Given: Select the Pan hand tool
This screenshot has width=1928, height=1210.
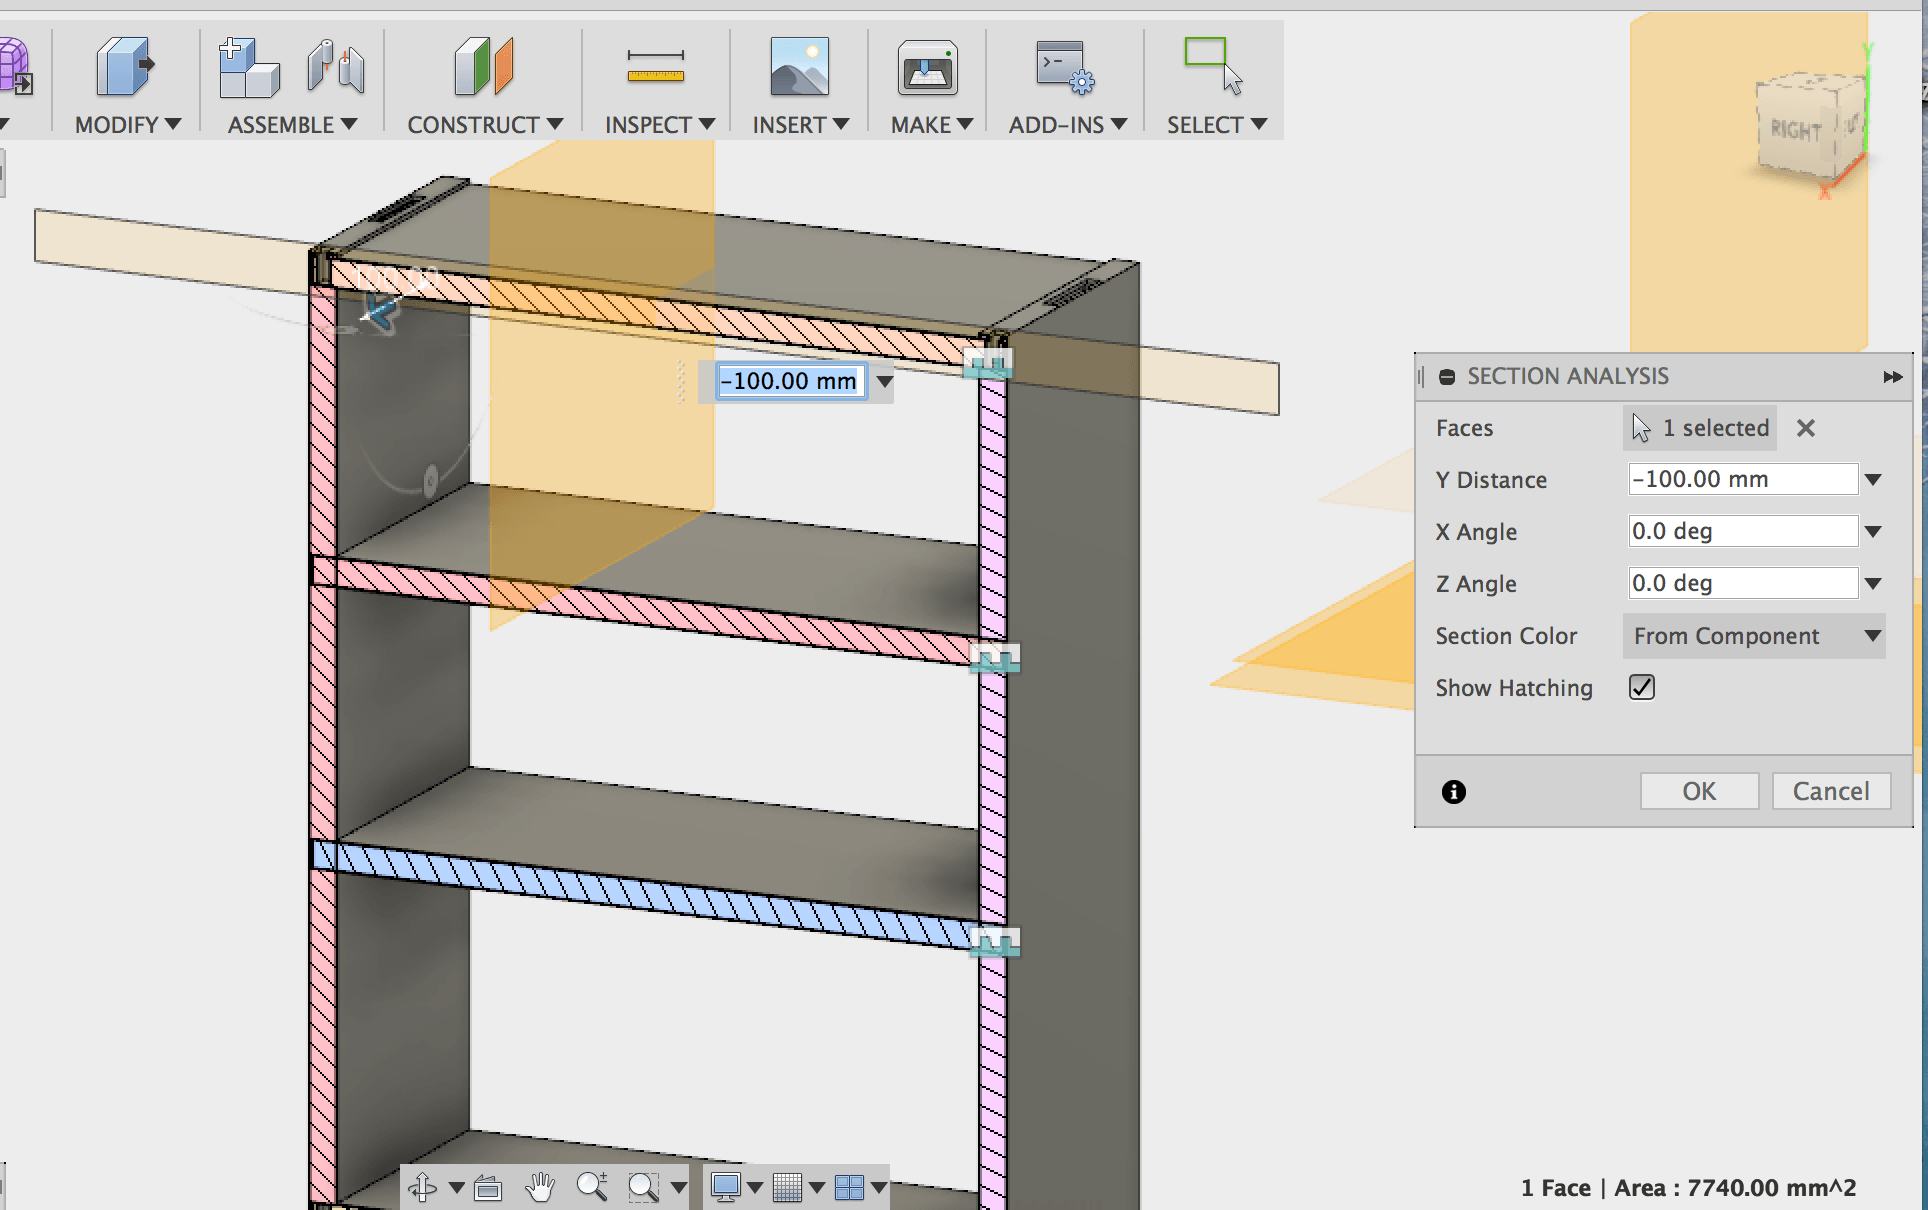Looking at the screenshot, I should 540,1187.
